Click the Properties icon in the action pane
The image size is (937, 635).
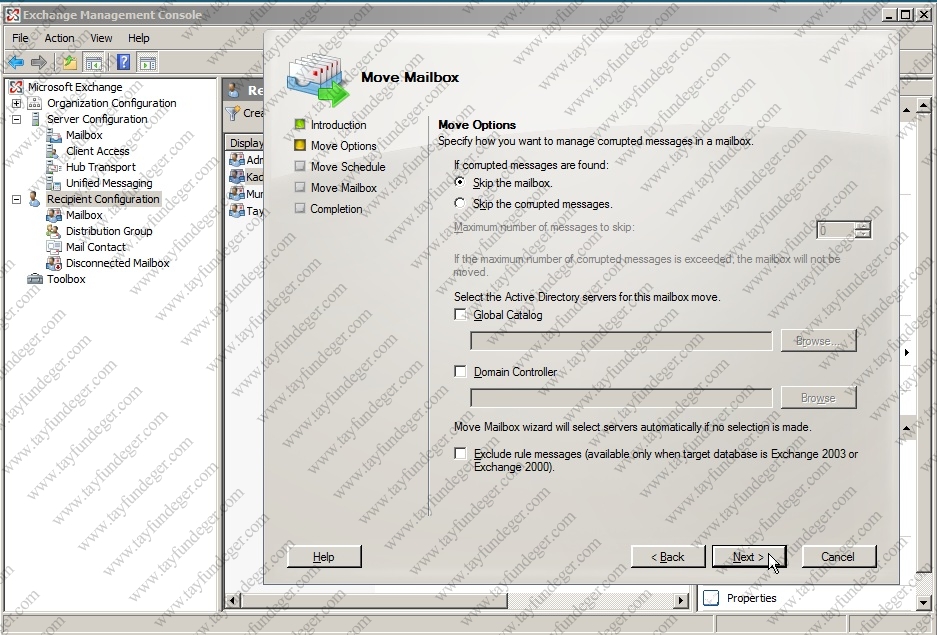click(x=711, y=598)
